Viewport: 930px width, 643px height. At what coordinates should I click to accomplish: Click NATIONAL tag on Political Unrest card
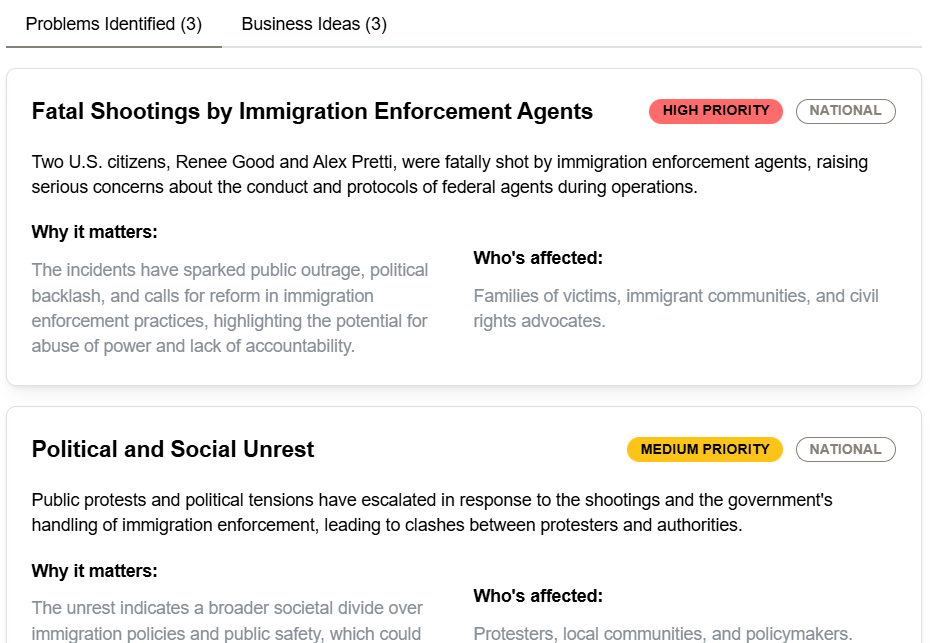pos(845,450)
